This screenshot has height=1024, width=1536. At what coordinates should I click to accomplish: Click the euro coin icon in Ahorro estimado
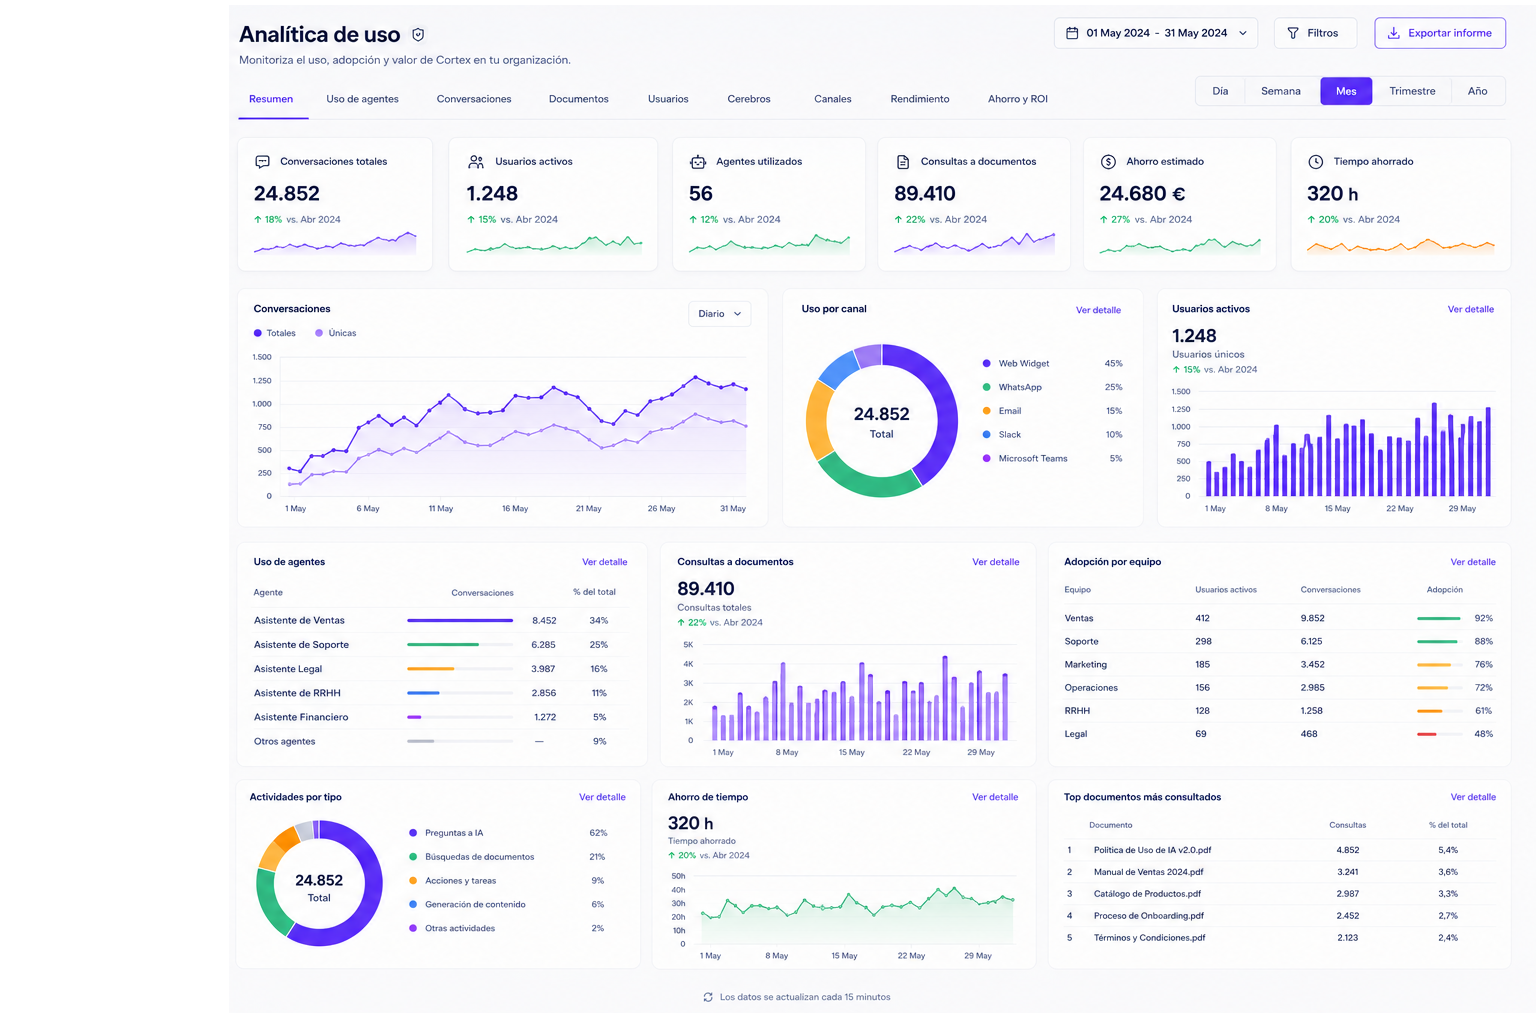[1108, 161]
